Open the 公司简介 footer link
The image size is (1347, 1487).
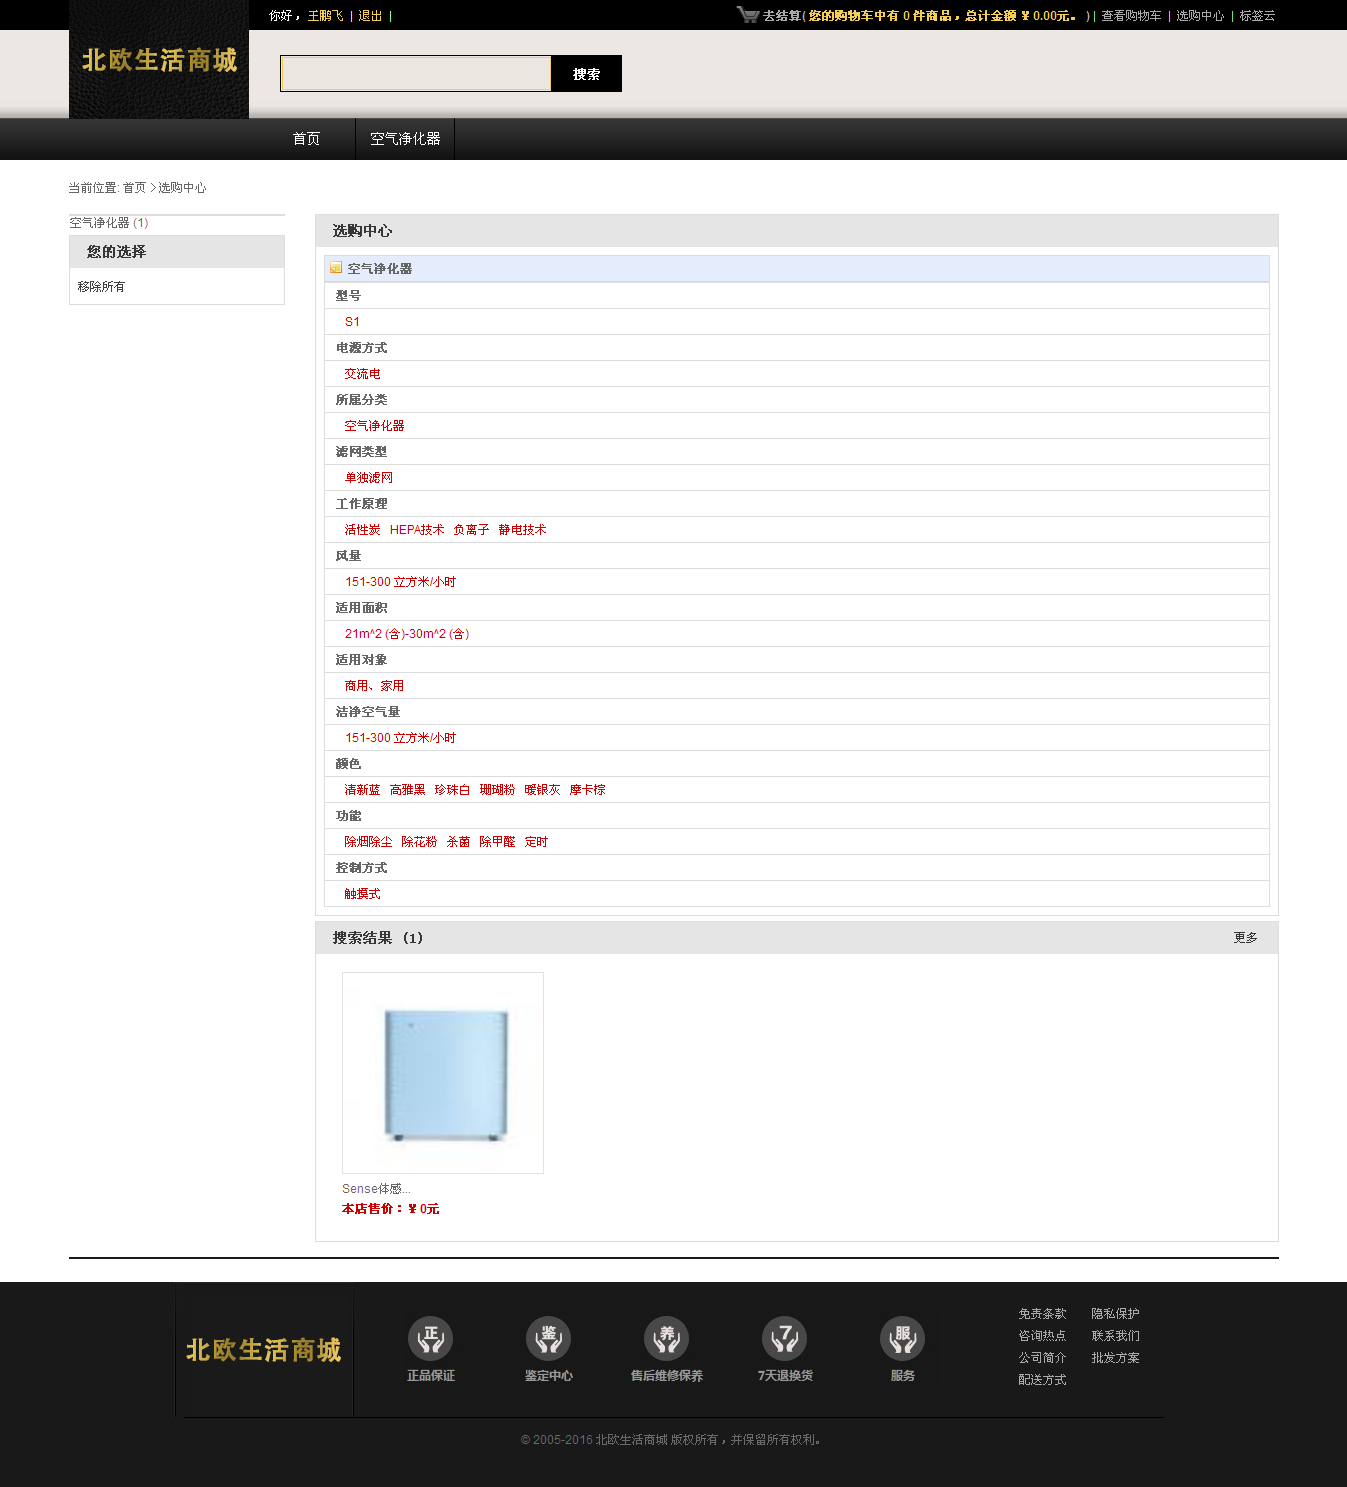click(1042, 1357)
